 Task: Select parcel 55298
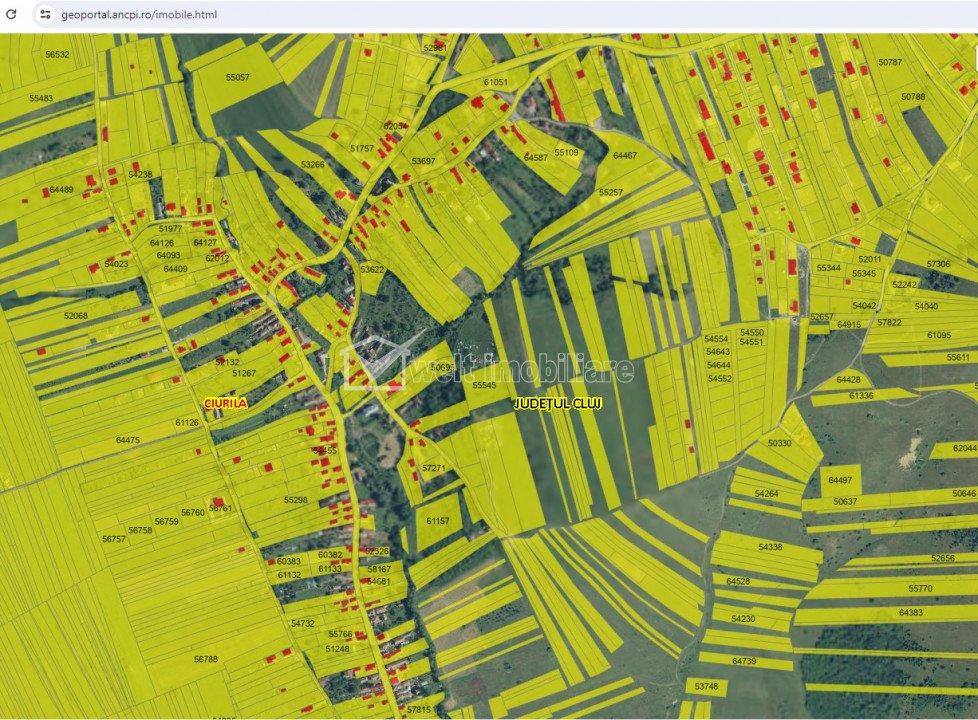coord(295,499)
